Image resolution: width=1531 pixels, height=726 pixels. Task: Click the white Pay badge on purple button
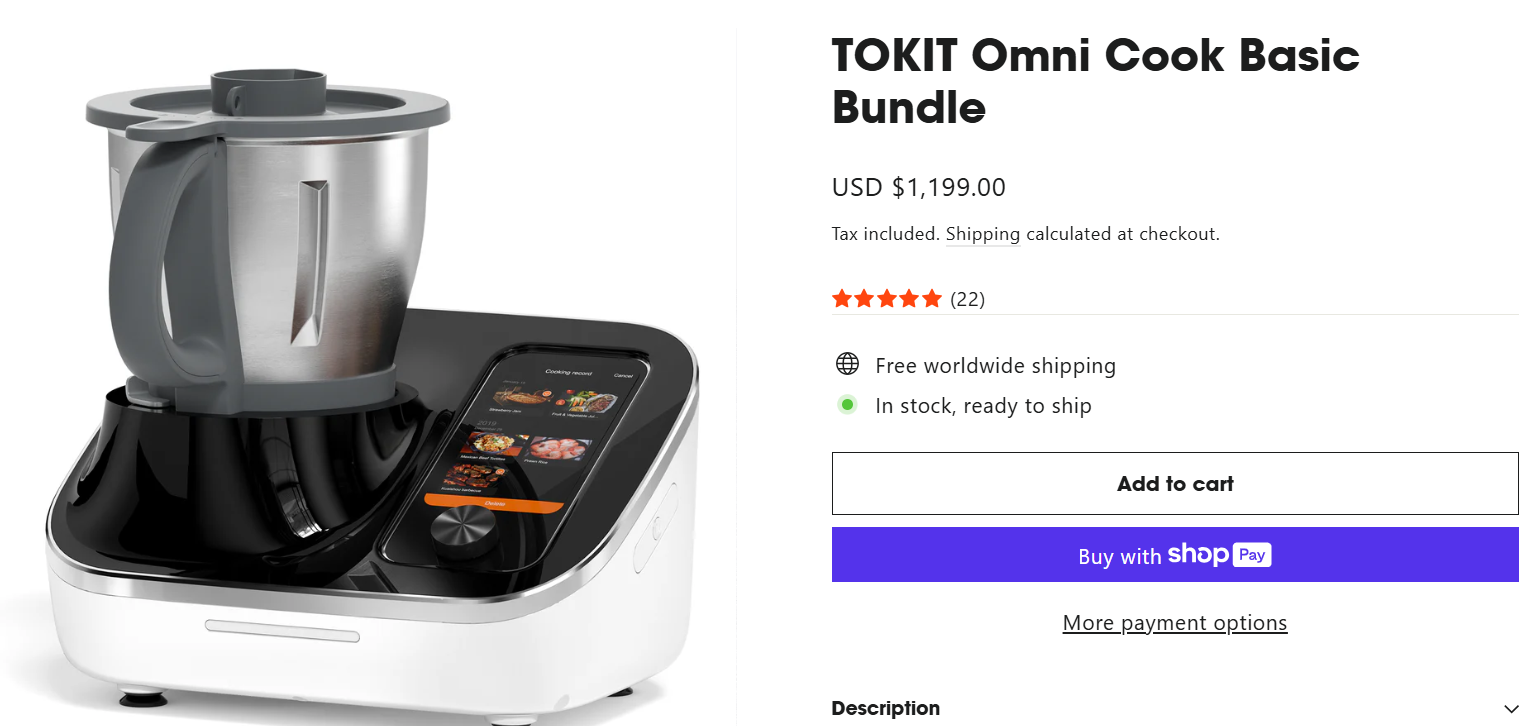click(x=1252, y=554)
